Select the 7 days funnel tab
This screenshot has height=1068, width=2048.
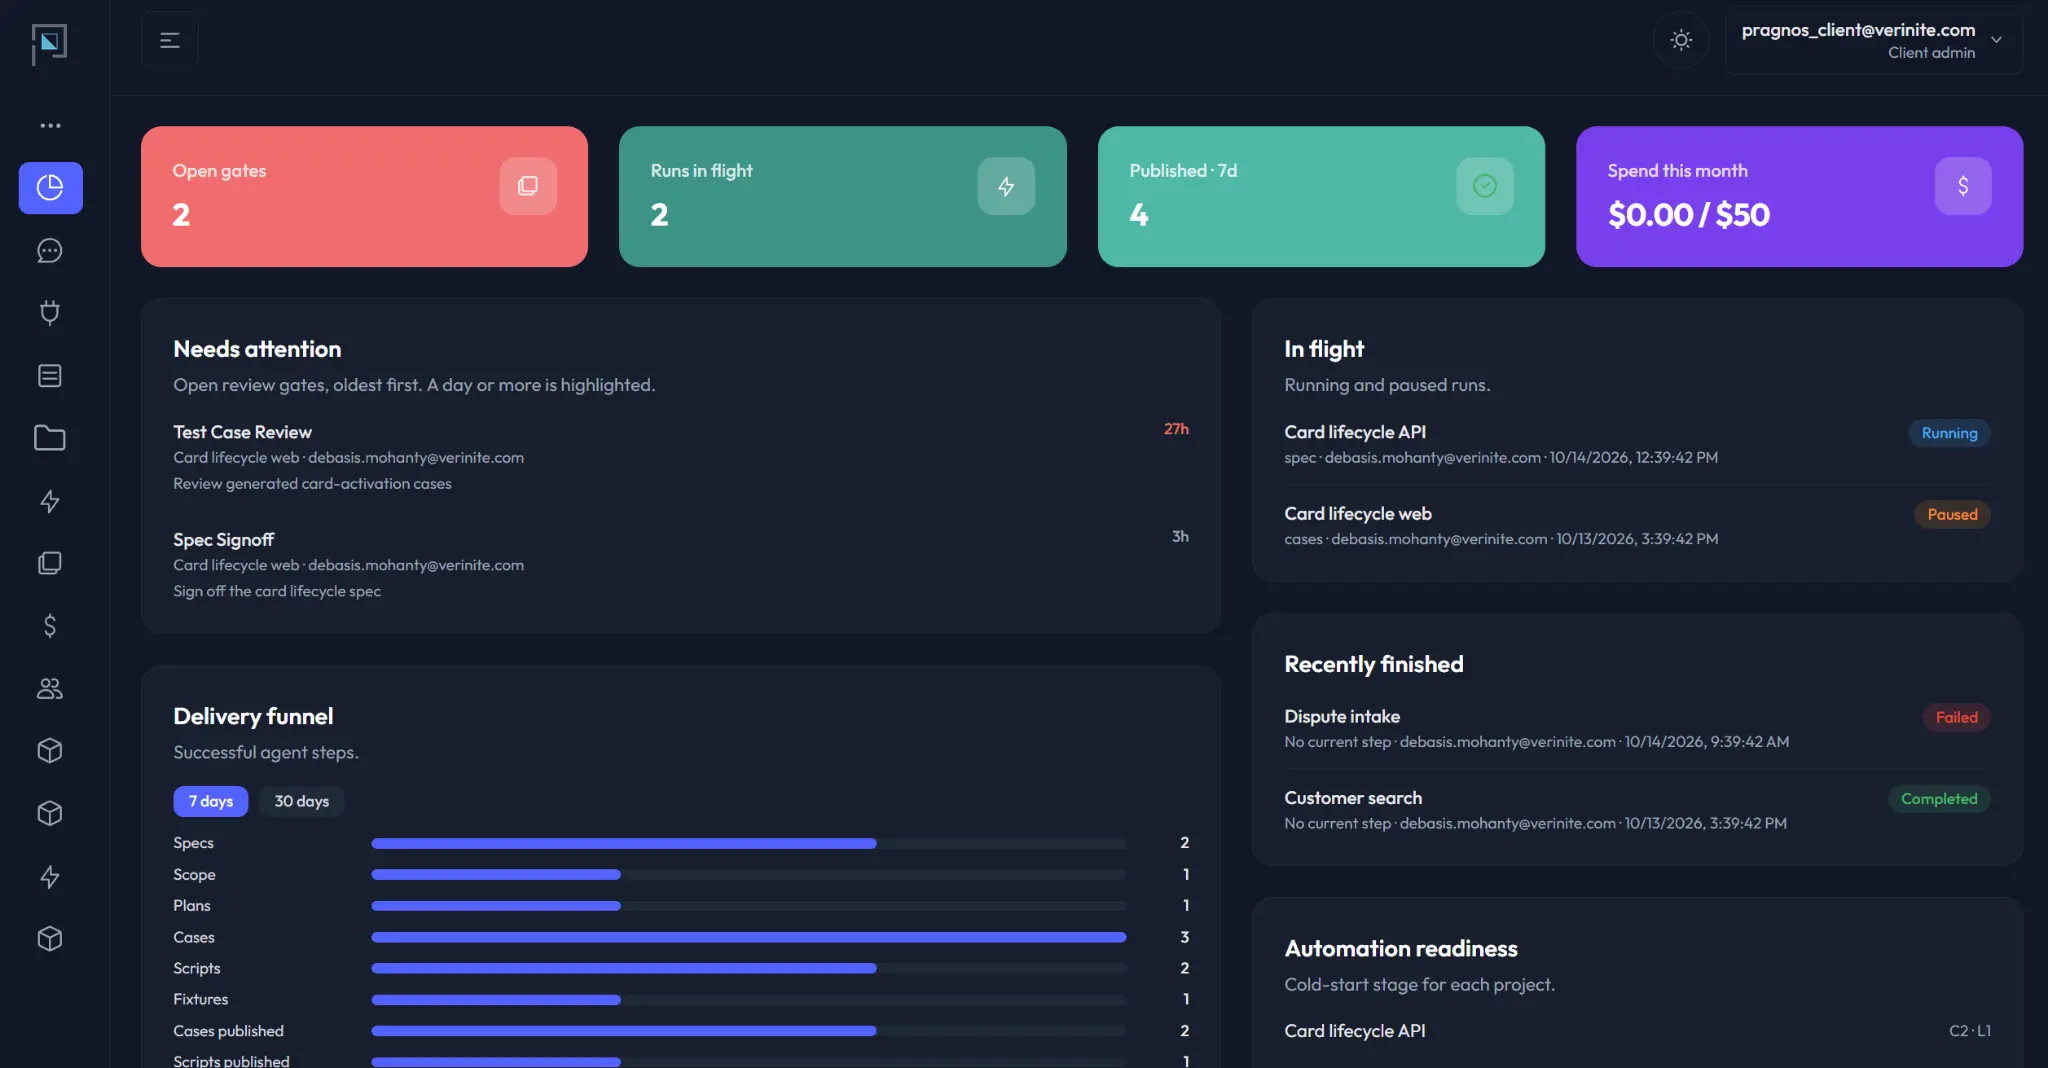(x=211, y=801)
